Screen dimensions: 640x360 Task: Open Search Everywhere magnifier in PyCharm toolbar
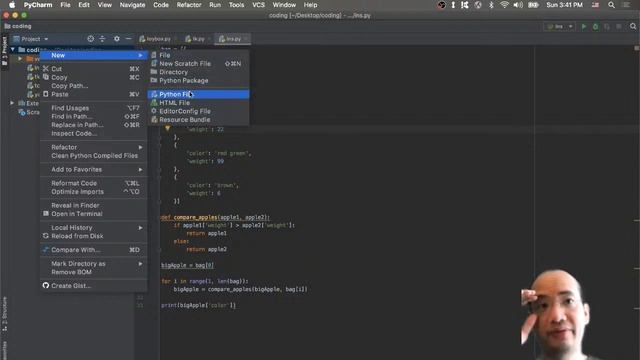(x=633, y=27)
